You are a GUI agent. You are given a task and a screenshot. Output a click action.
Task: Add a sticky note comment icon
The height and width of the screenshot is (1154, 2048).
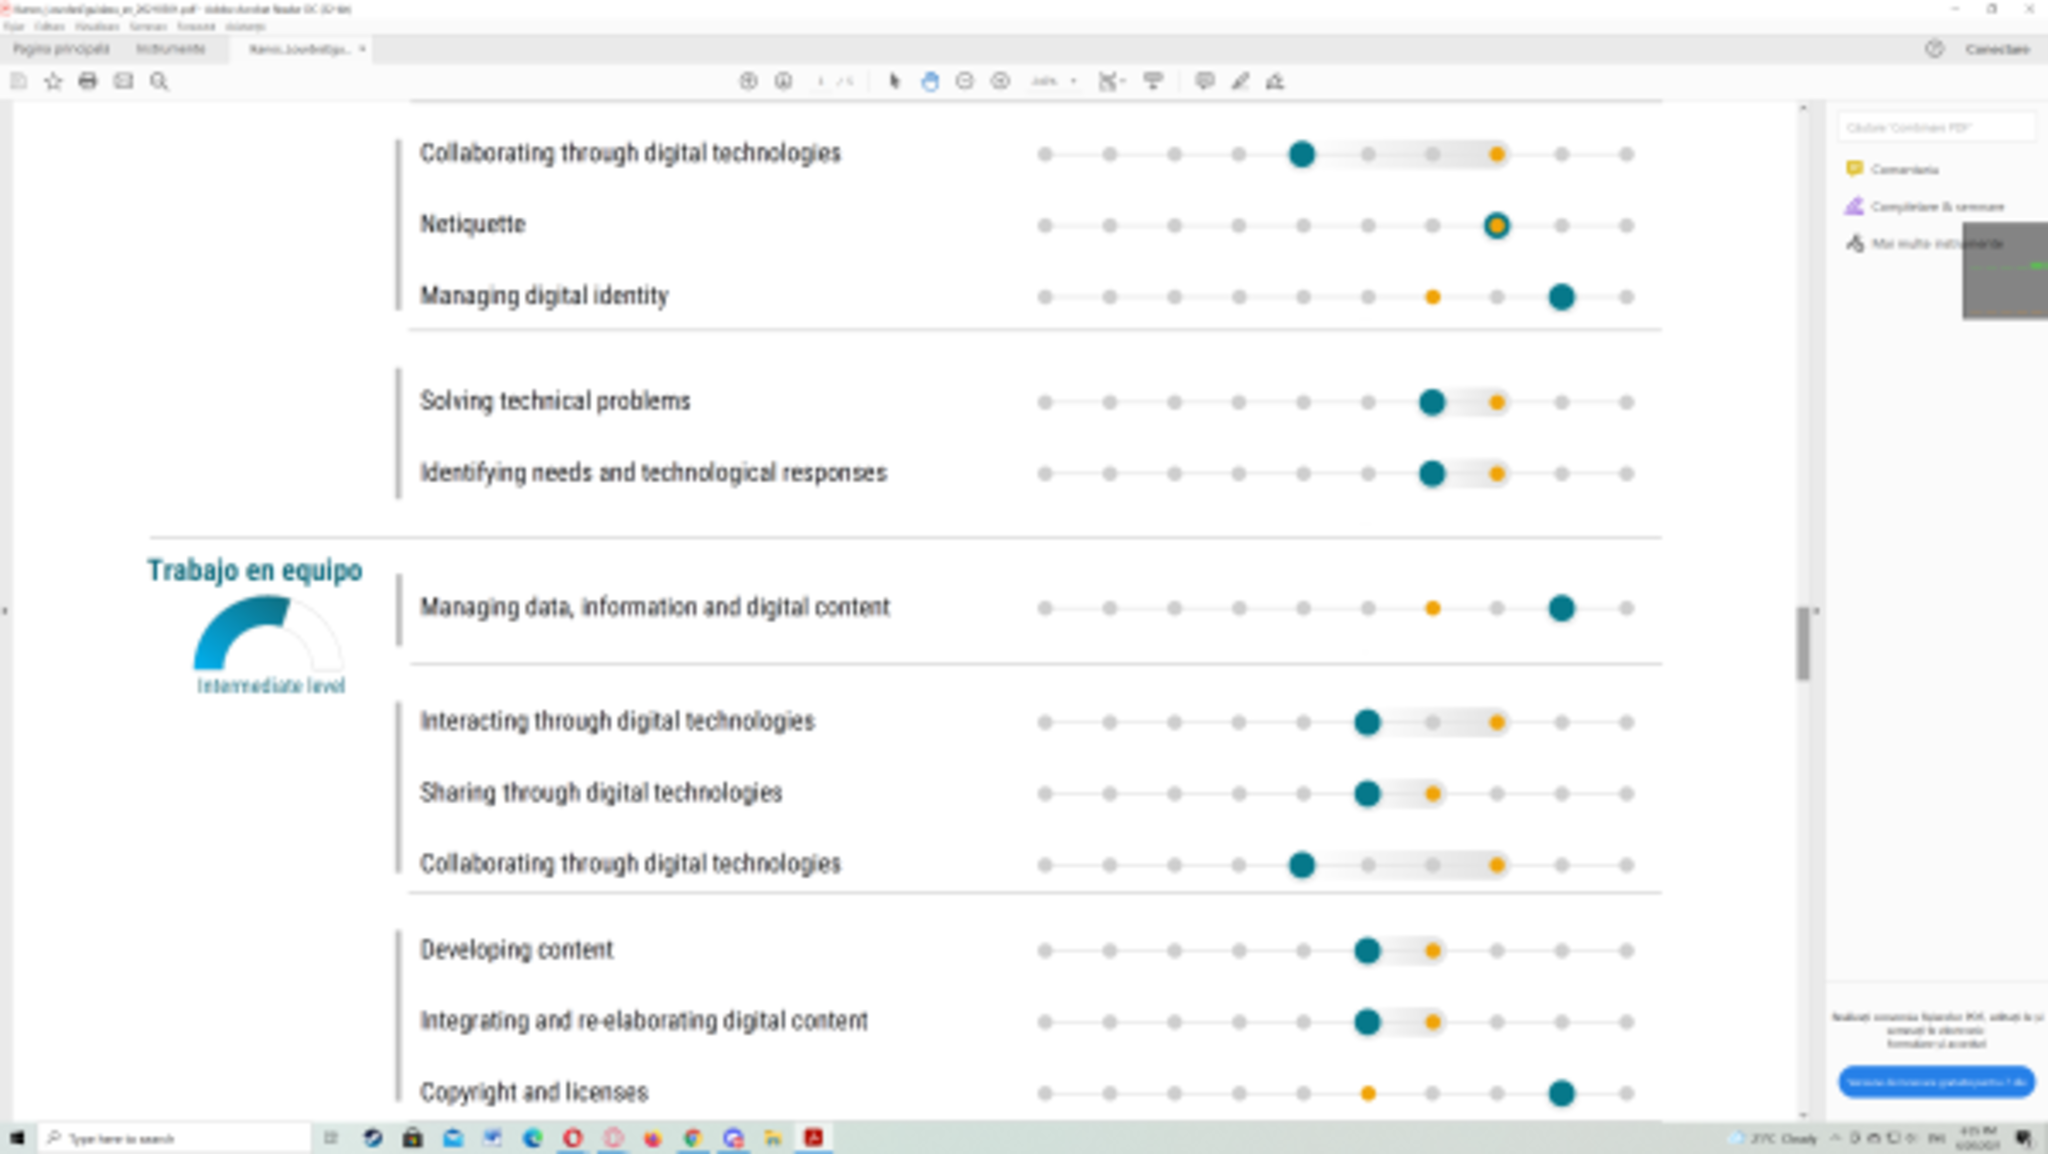click(1204, 81)
